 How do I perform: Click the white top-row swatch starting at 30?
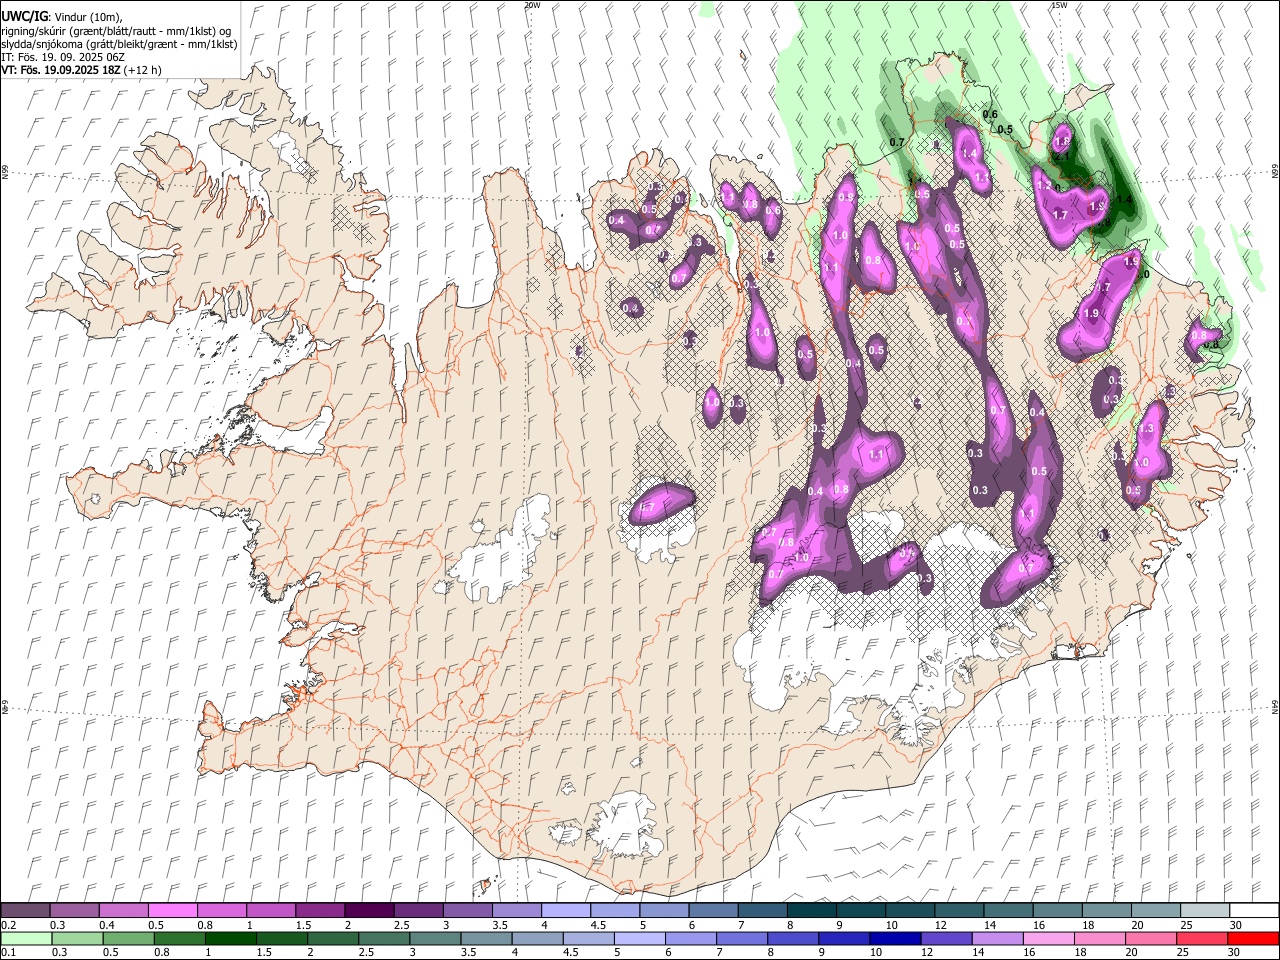coord(1253,910)
